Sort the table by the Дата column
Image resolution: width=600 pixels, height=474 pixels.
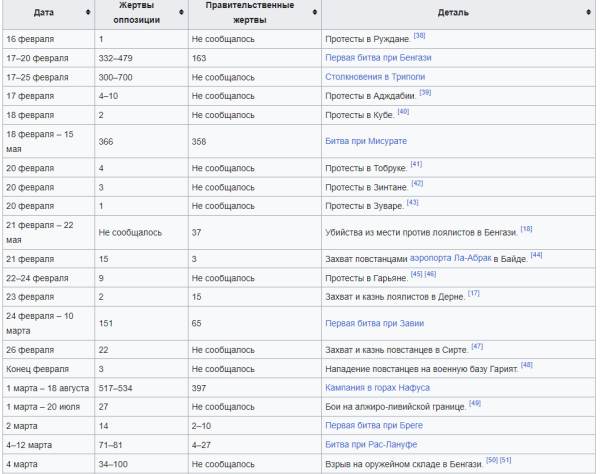(x=87, y=13)
